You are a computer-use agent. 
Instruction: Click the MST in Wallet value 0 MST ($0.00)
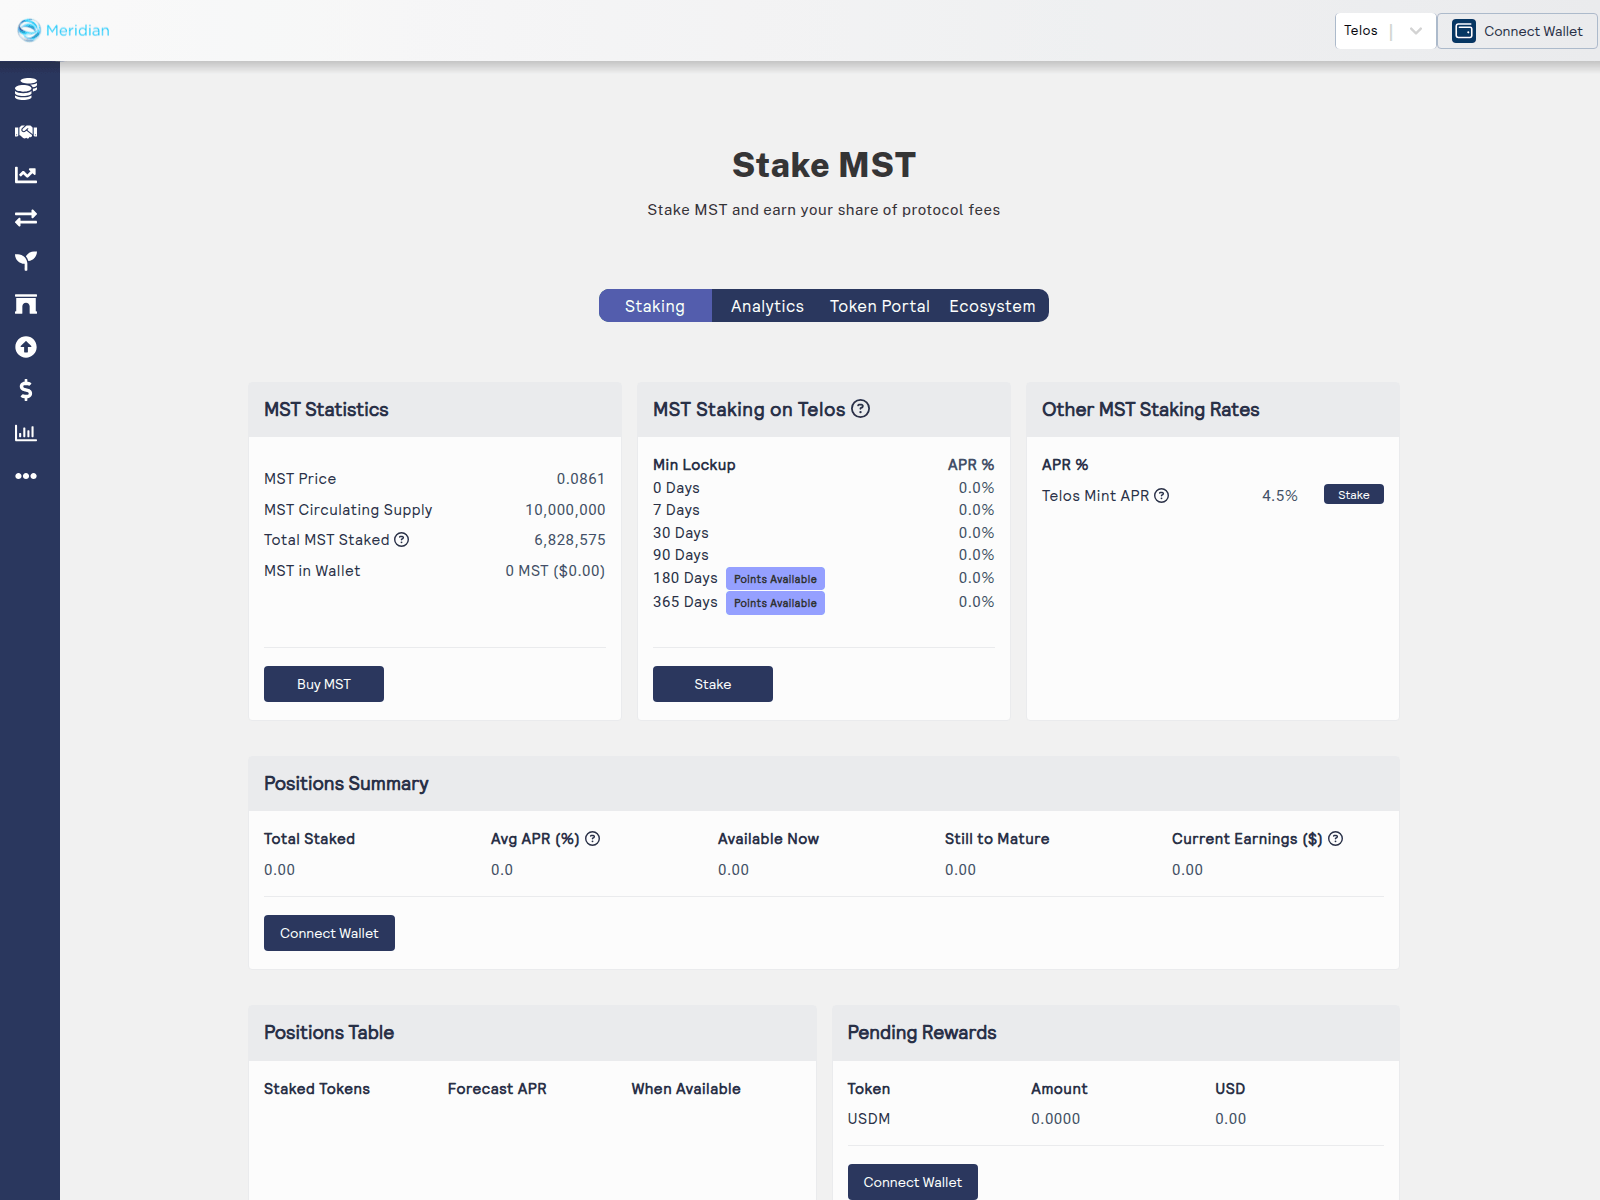point(555,571)
